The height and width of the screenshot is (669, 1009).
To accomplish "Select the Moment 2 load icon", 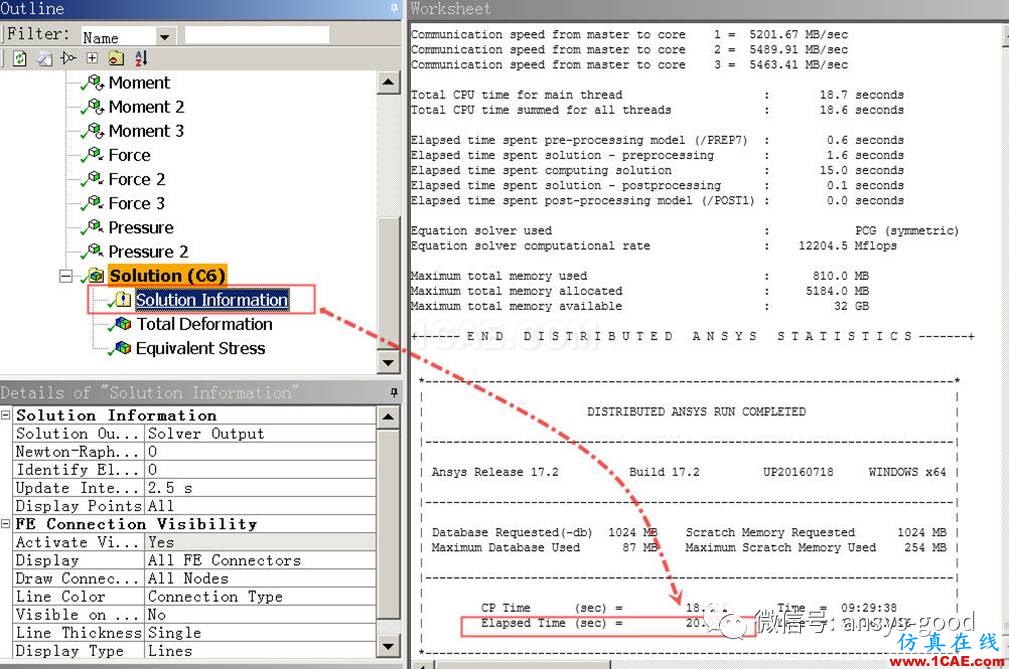I will (95, 106).
